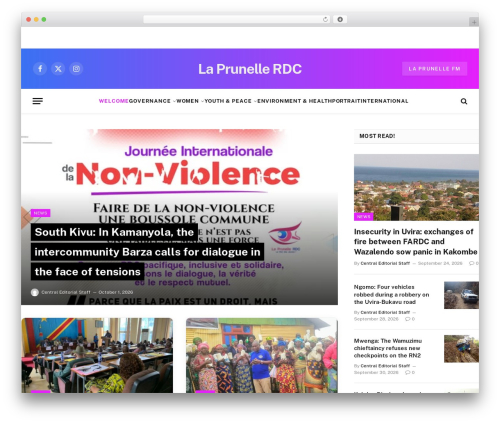
Task: Click the La Prunelle FM button
Action: pos(434,69)
